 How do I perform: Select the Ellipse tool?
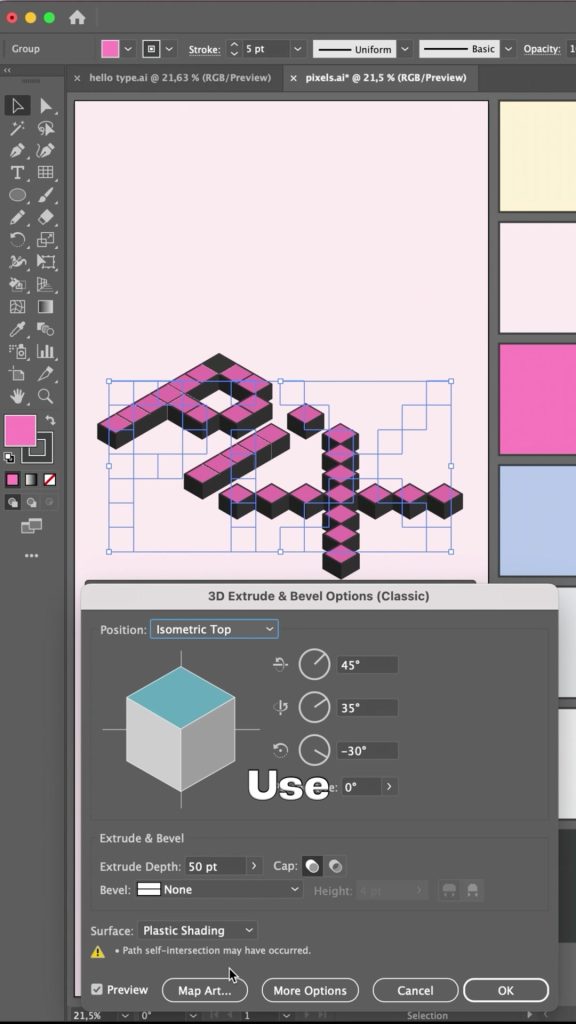(x=18, y=195)
